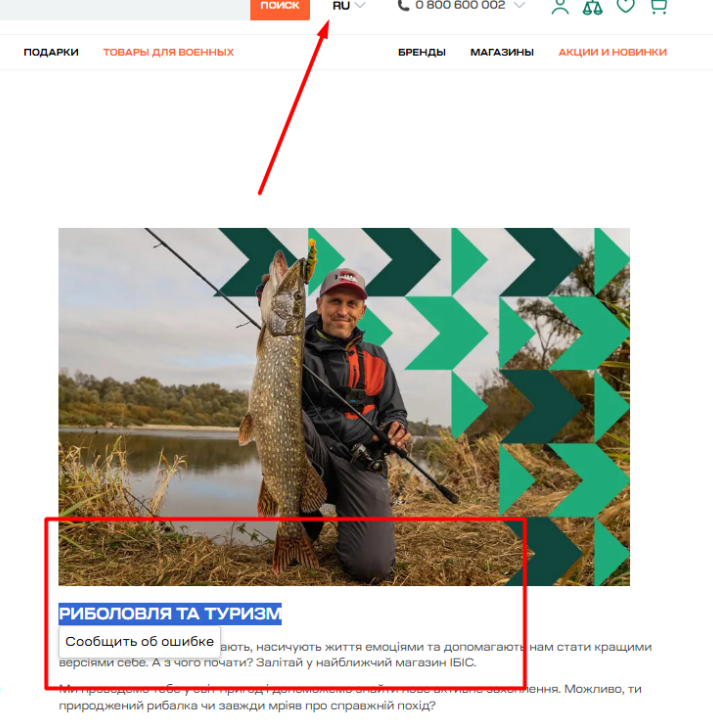Open the product comparison scales icon
The width and height of the screenshot is (713, 724).
point(592,7)
